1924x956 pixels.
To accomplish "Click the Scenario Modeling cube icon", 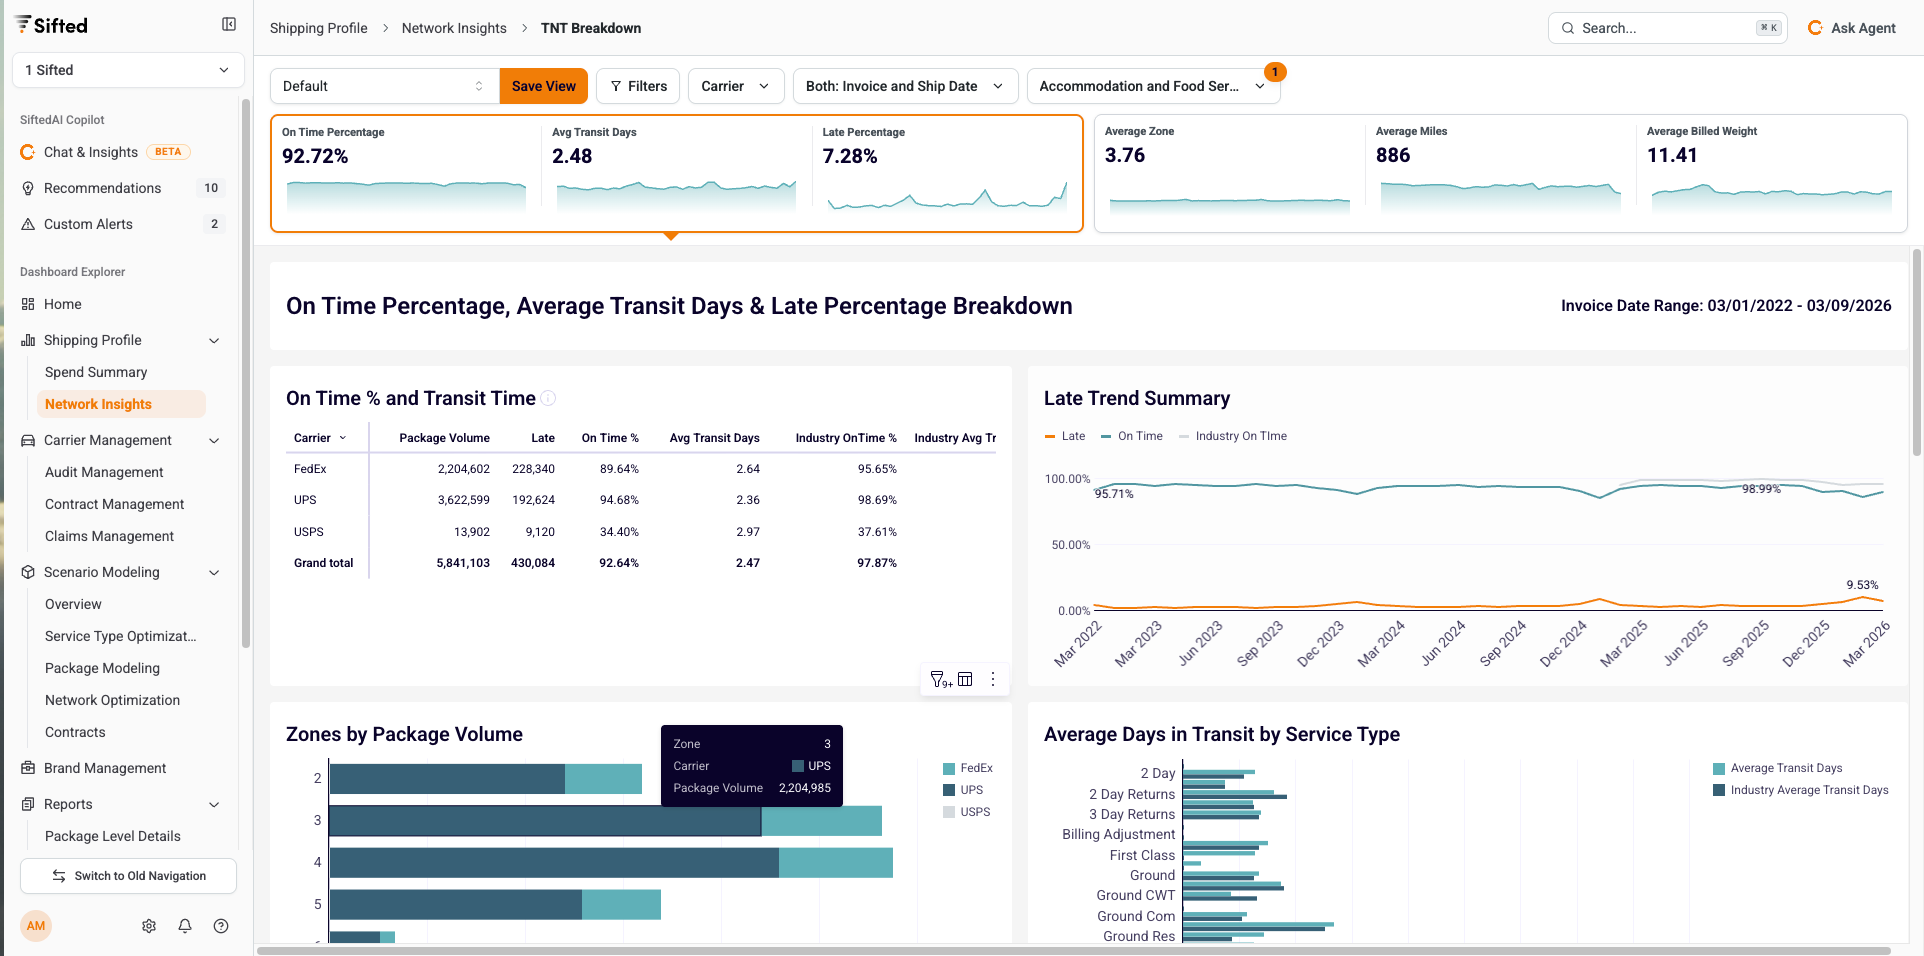I will point(28,572).
